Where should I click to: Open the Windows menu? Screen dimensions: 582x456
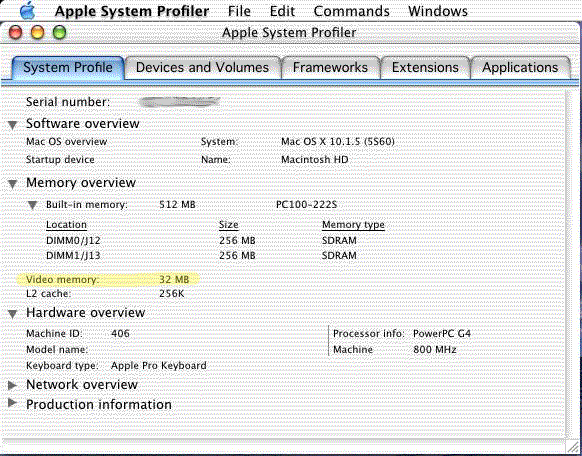tap(438, 11)
